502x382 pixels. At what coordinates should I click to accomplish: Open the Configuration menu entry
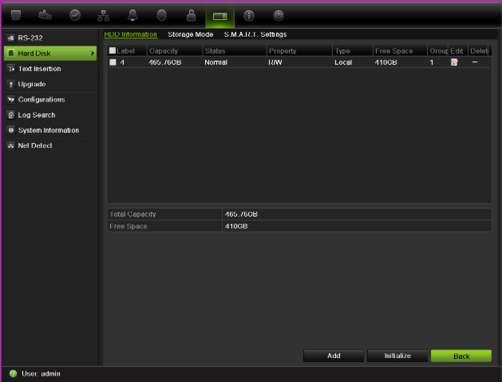(50, 99)
